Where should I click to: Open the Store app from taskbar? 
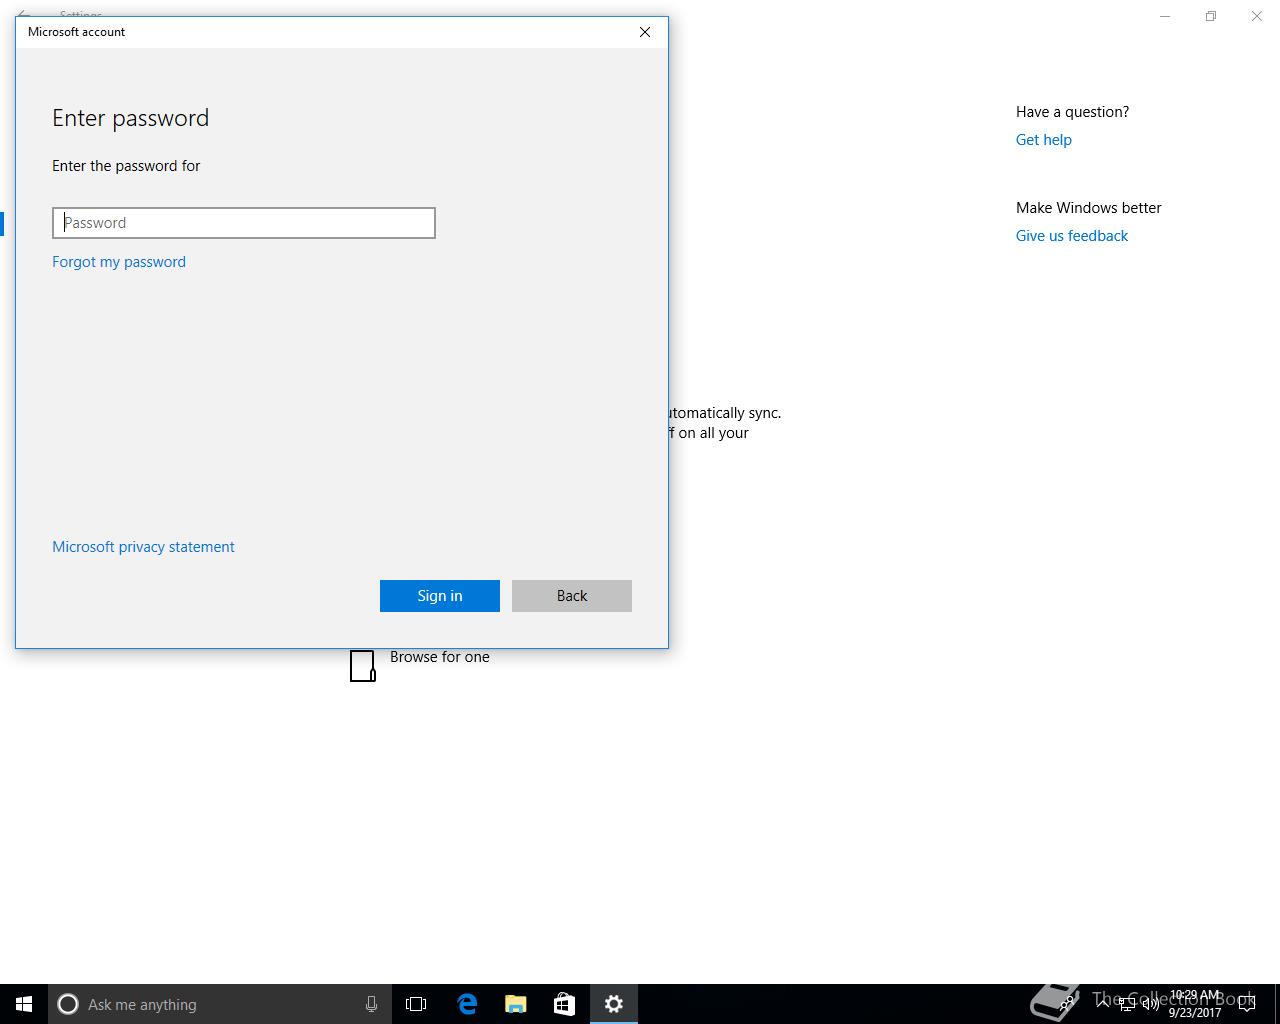(x=564, y=1004)
